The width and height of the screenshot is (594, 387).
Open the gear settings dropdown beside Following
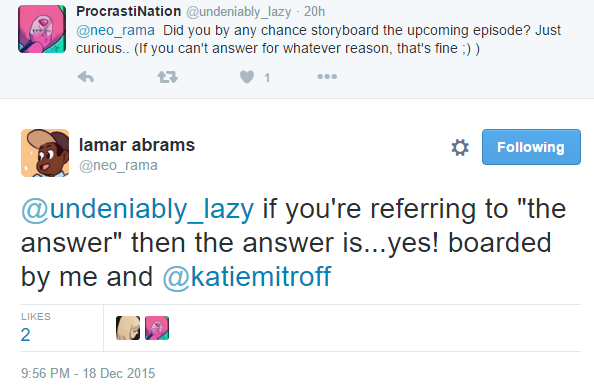click(x=460, y=147)
